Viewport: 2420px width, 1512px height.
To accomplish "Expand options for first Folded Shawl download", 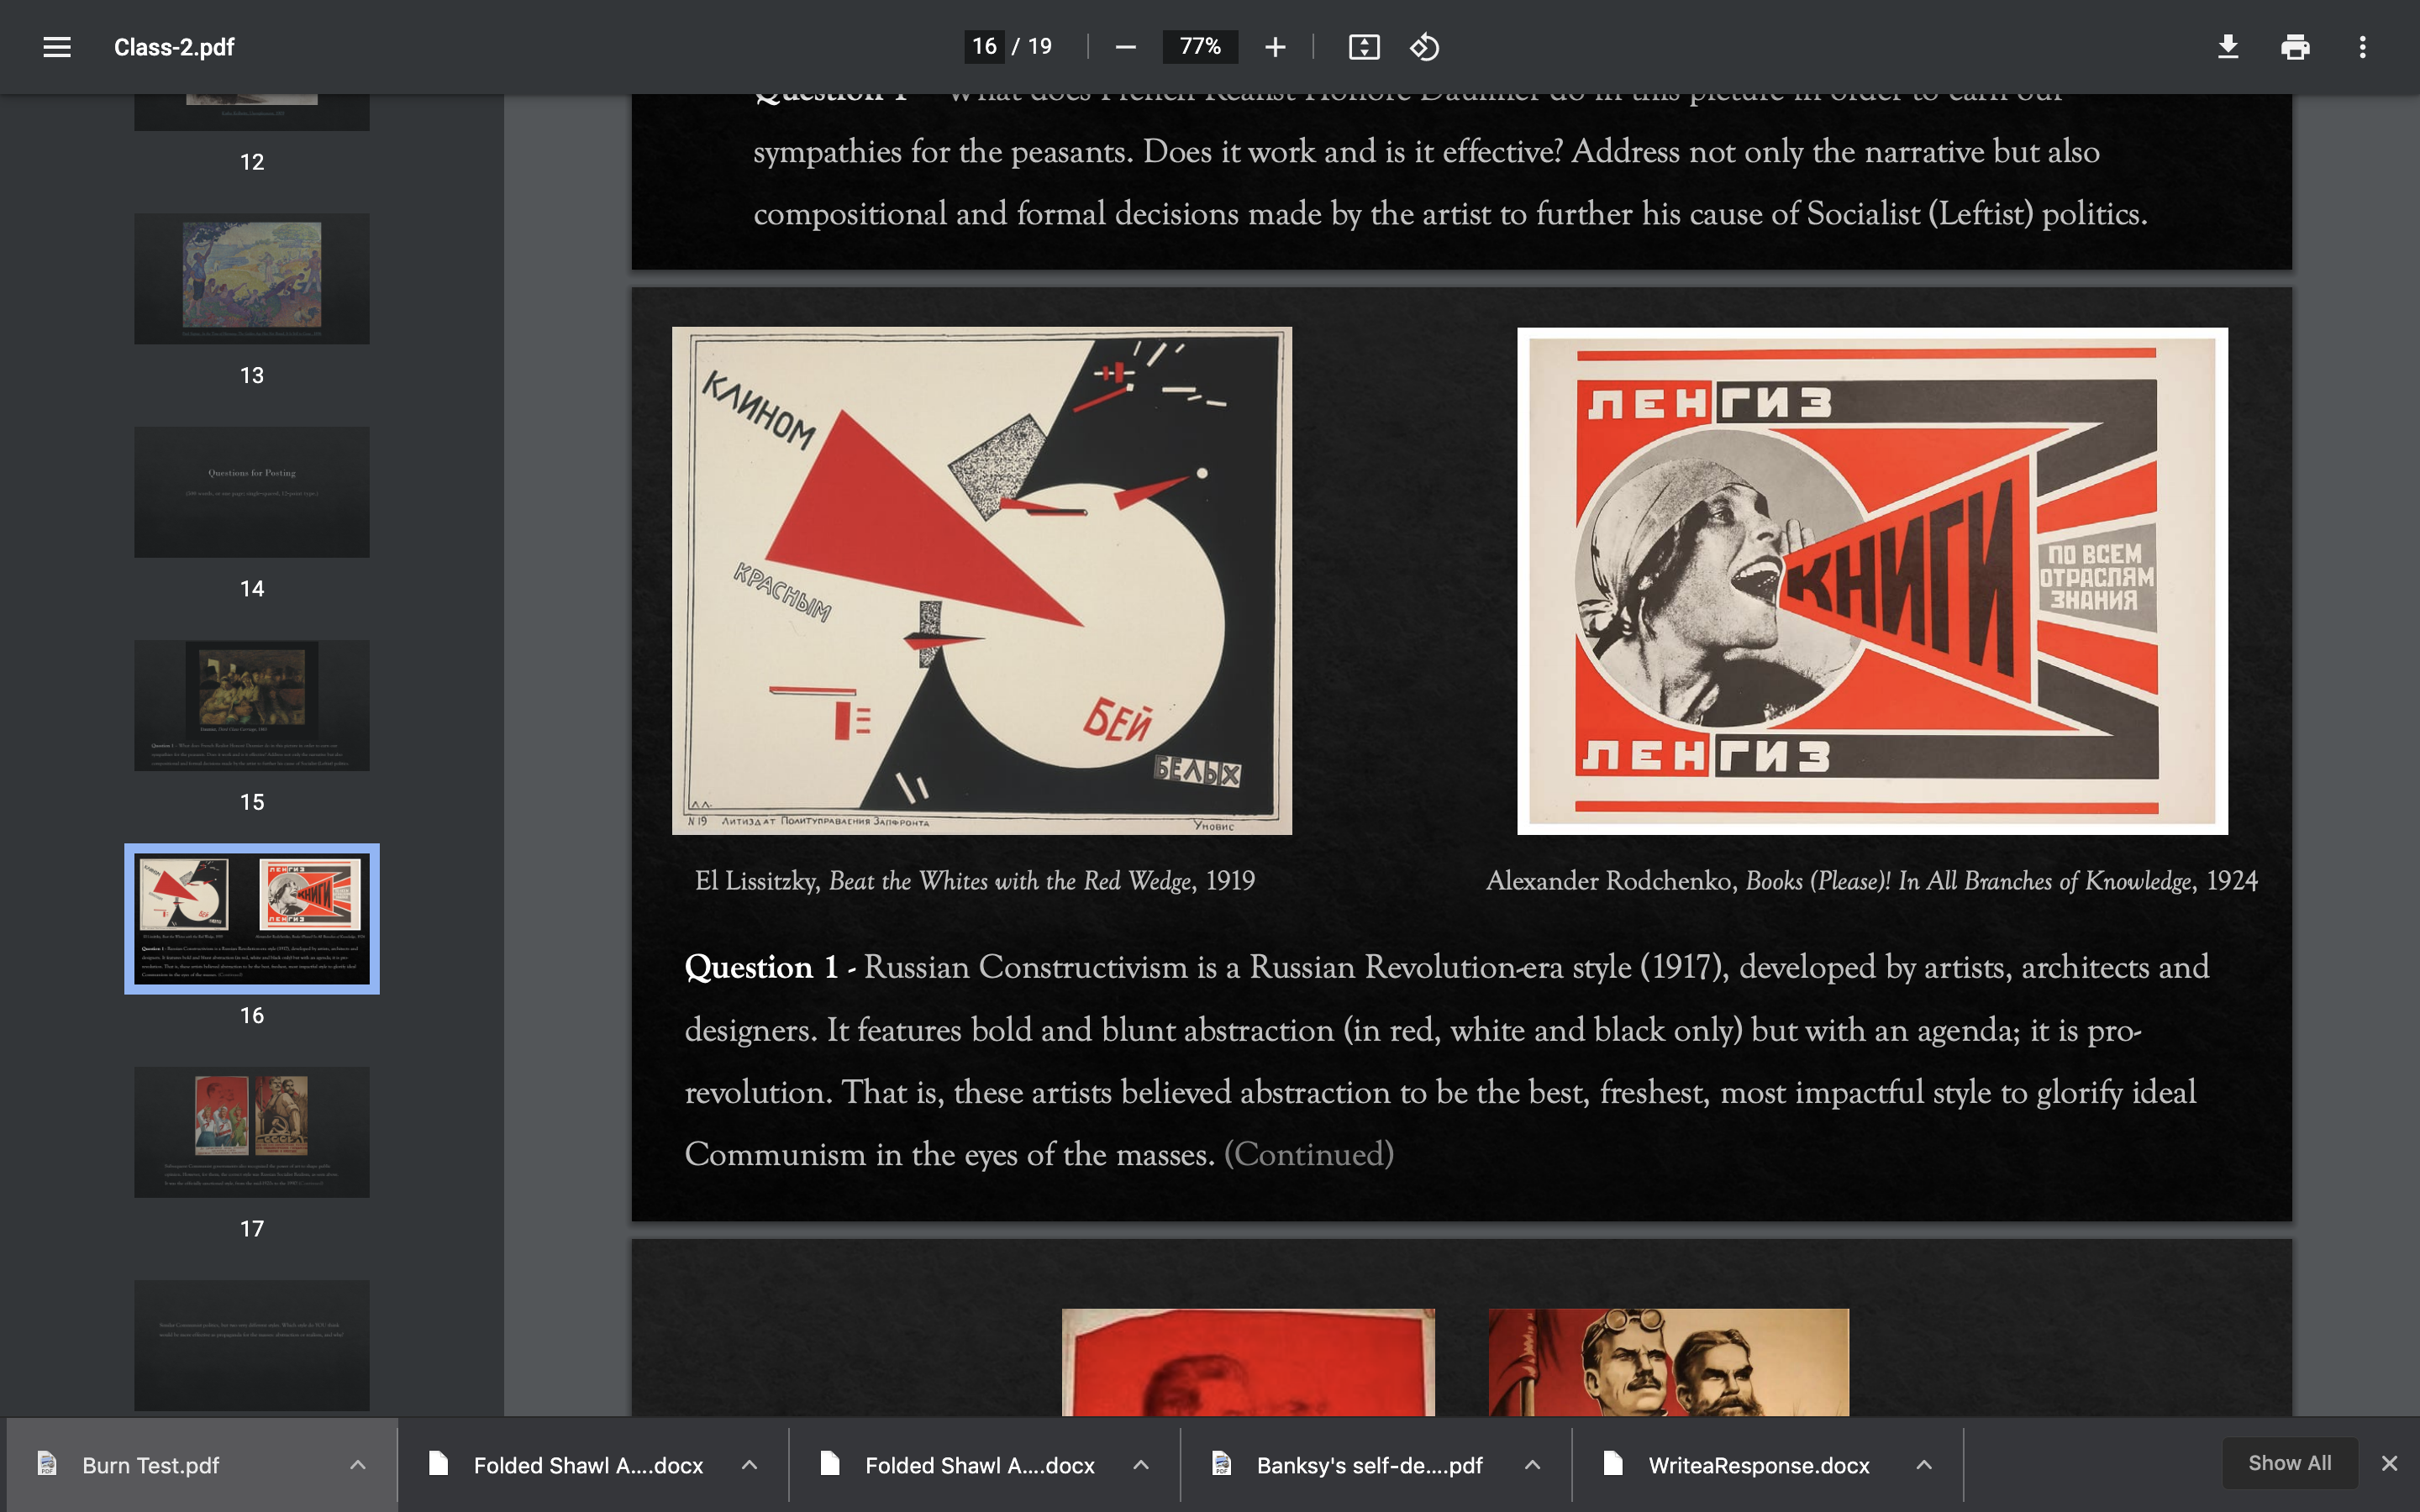I will [749, 1465].
